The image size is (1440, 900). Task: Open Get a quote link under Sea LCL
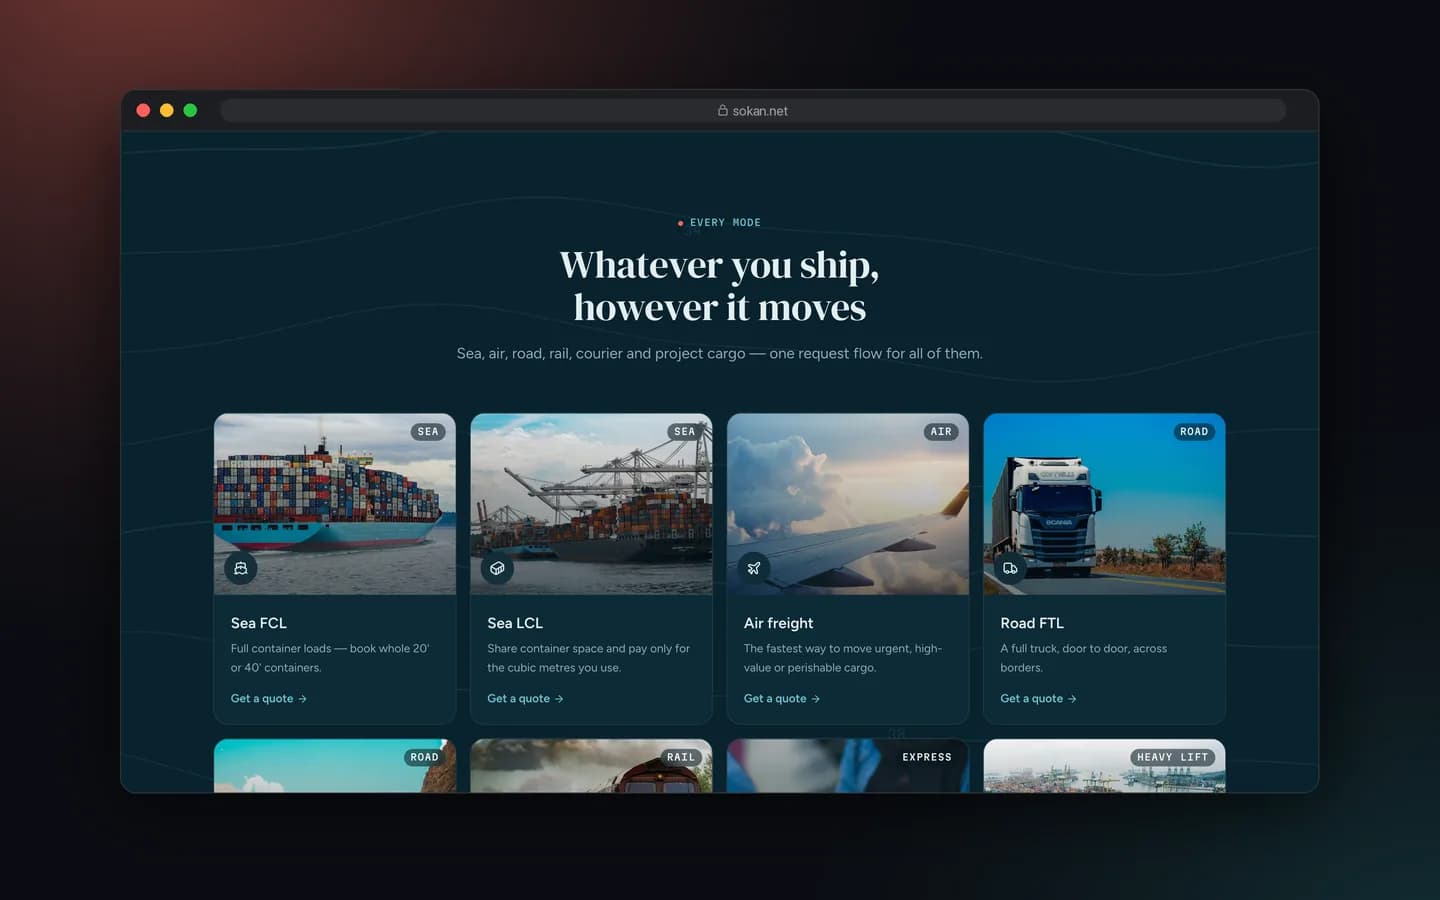coord(526,699)
